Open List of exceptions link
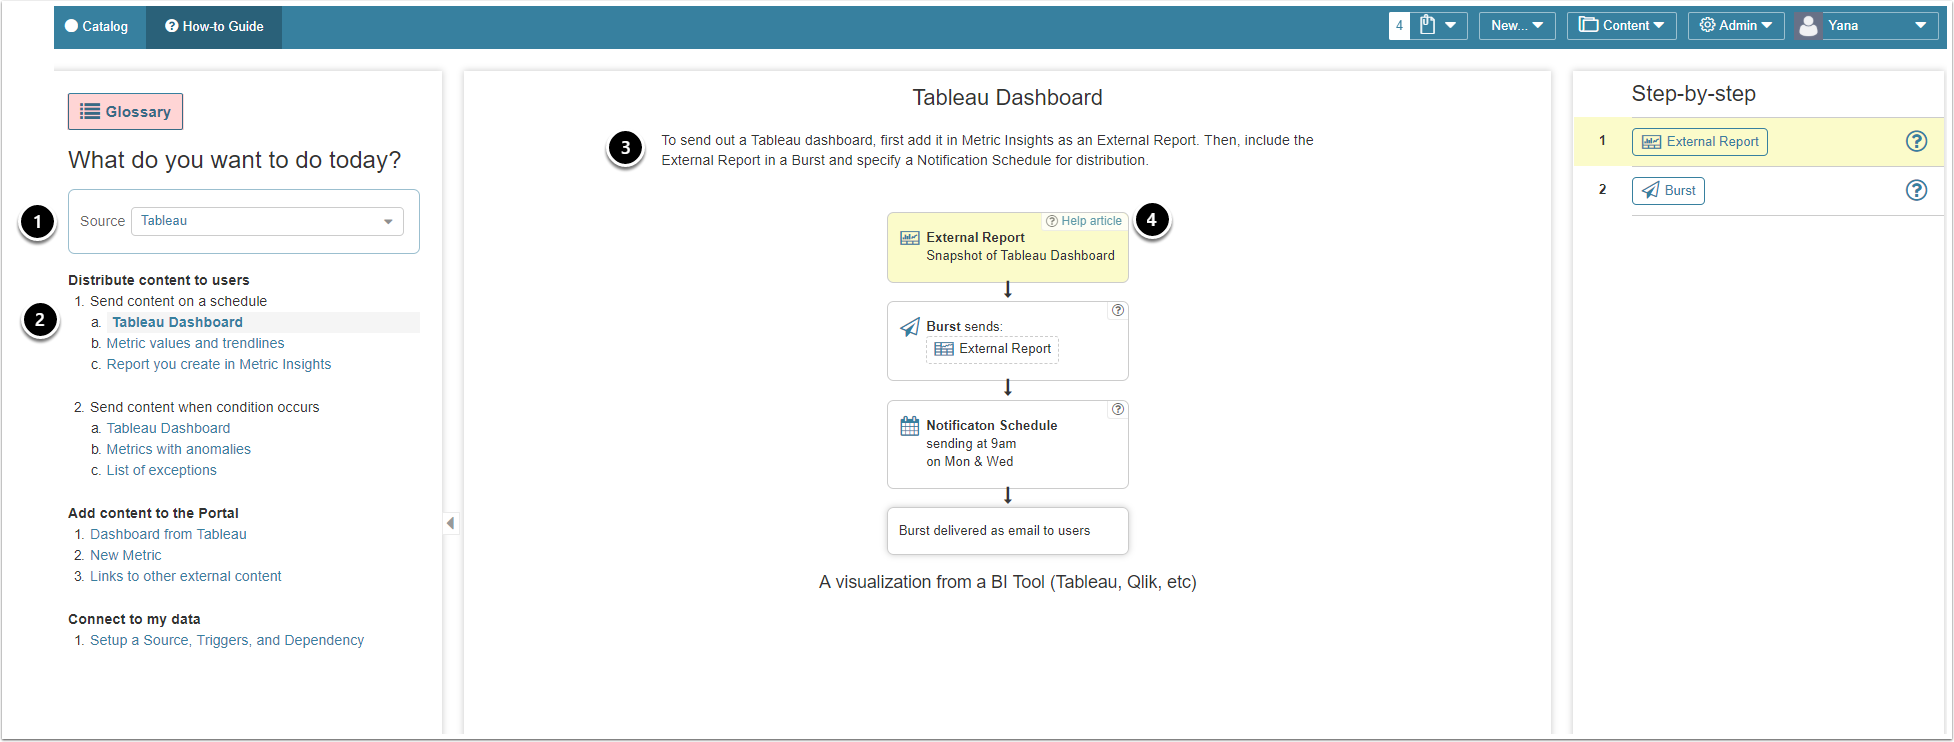1954x742 pixels. 162,470
